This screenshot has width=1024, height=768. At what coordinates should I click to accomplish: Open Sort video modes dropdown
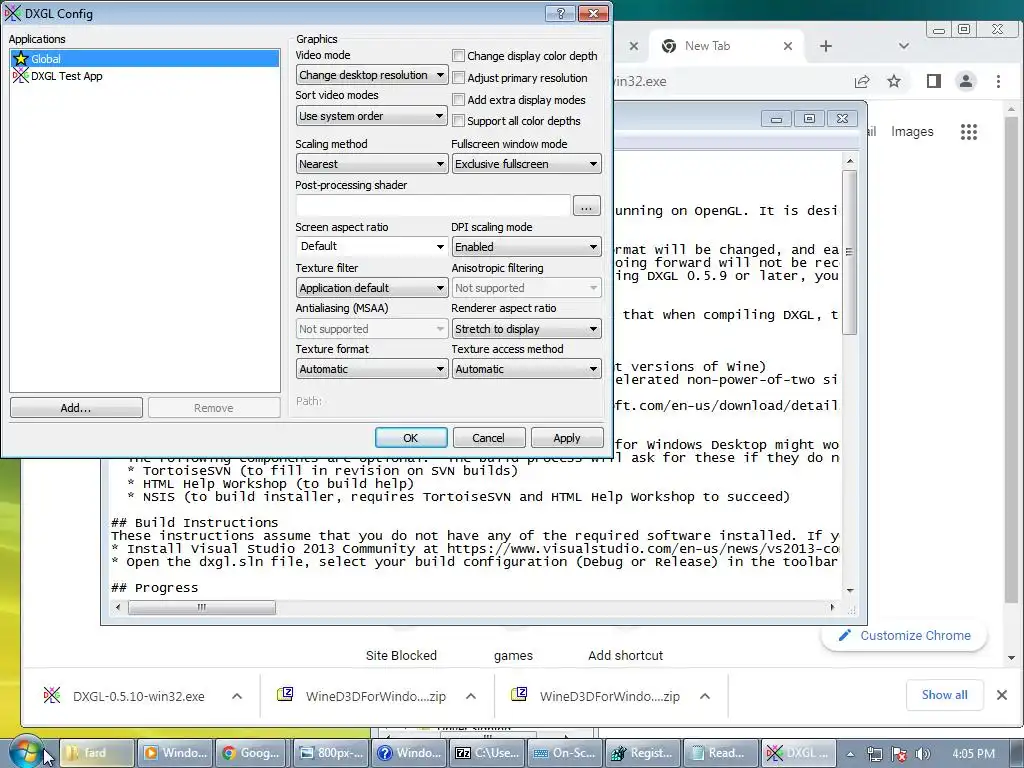(372, 116)
